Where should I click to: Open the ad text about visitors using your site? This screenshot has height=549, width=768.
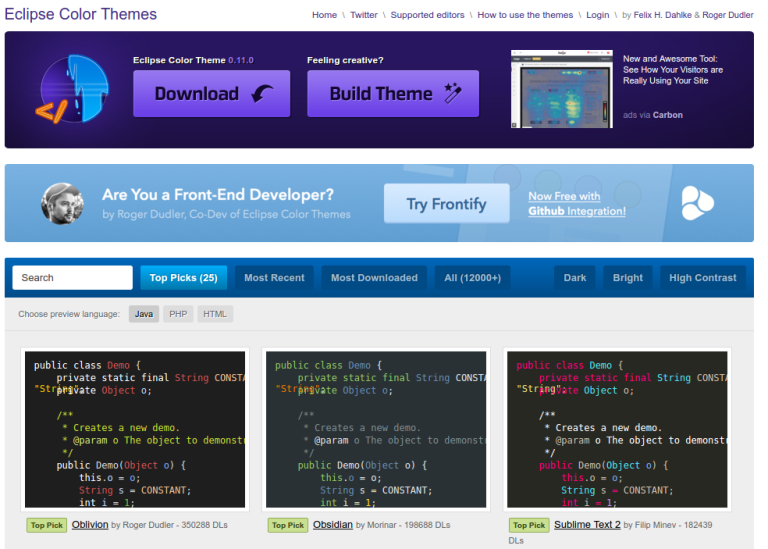pos(672,70)
